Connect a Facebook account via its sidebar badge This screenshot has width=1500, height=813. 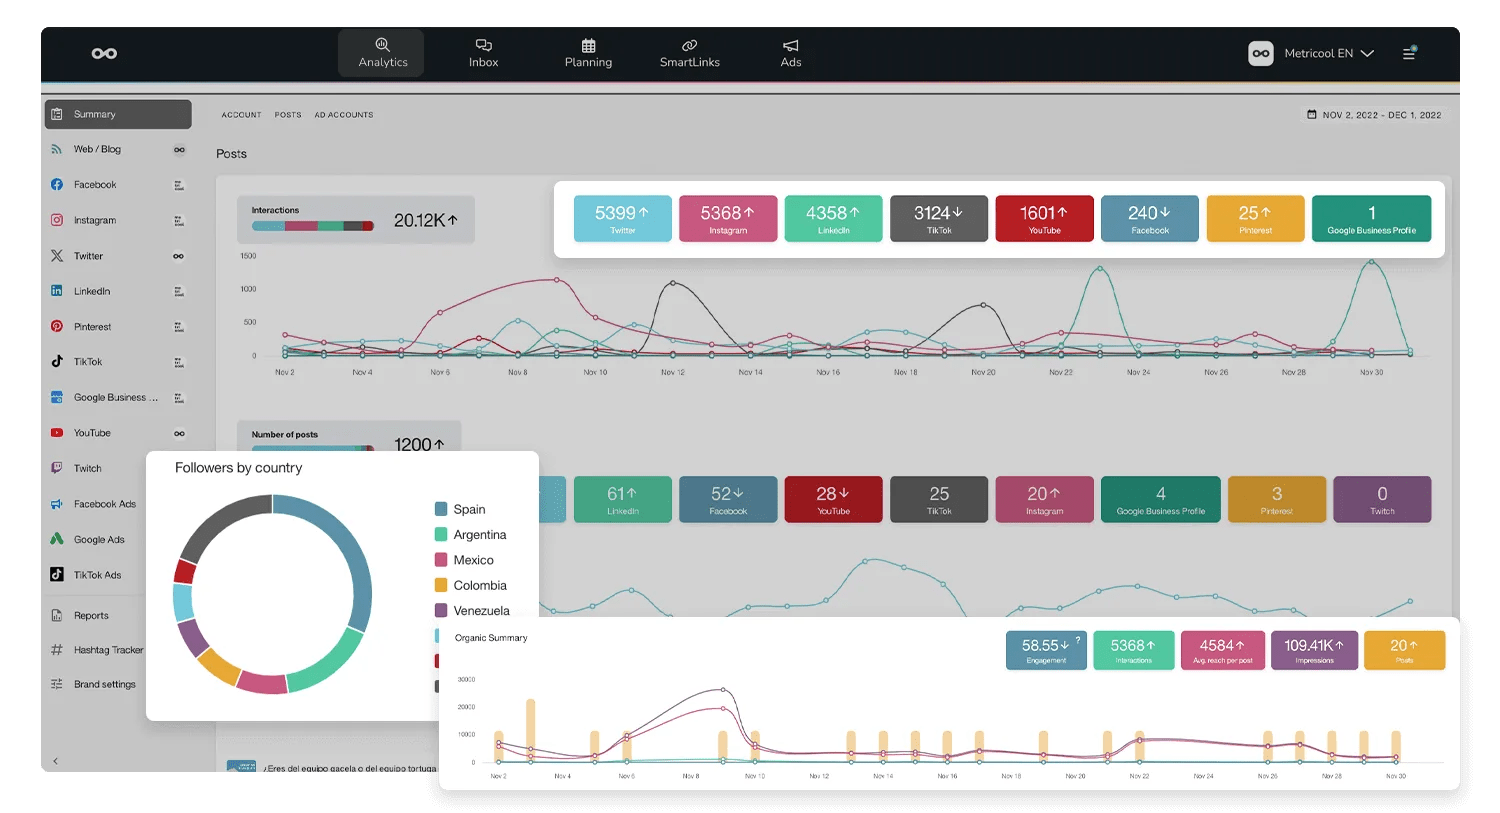click(180, 184)
